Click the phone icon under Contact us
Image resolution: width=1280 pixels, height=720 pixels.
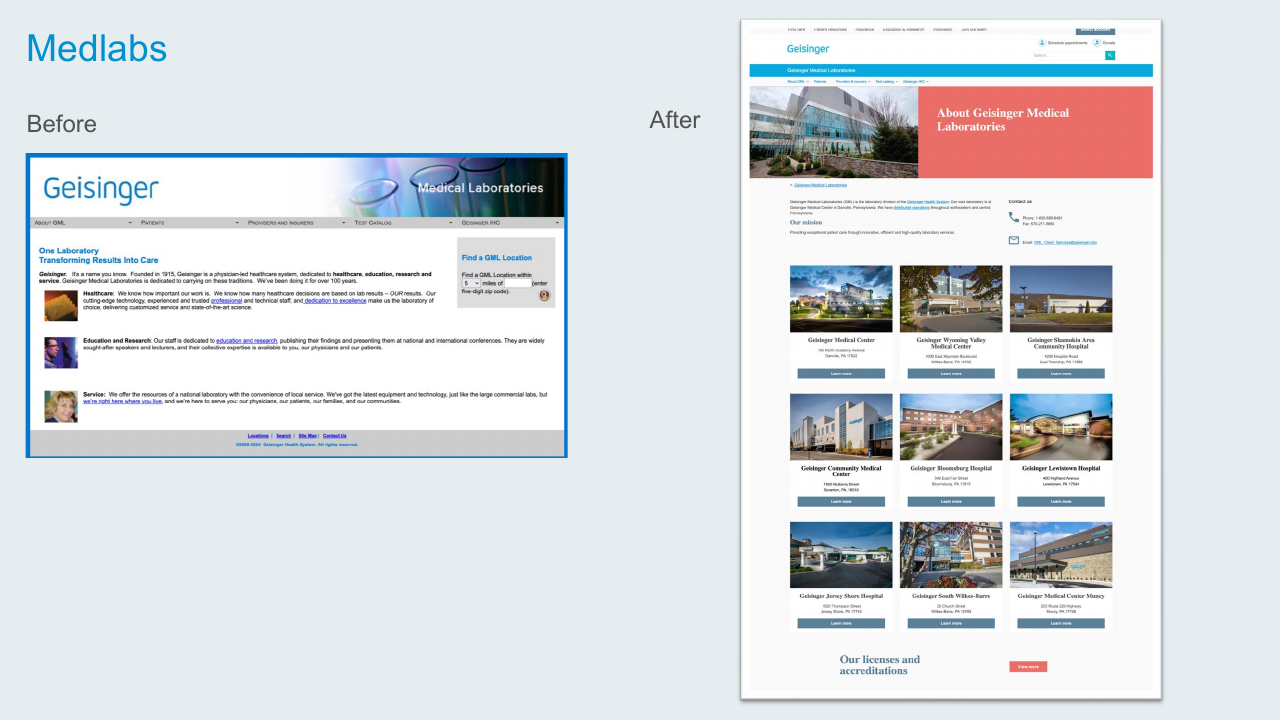click(1014, 217)
